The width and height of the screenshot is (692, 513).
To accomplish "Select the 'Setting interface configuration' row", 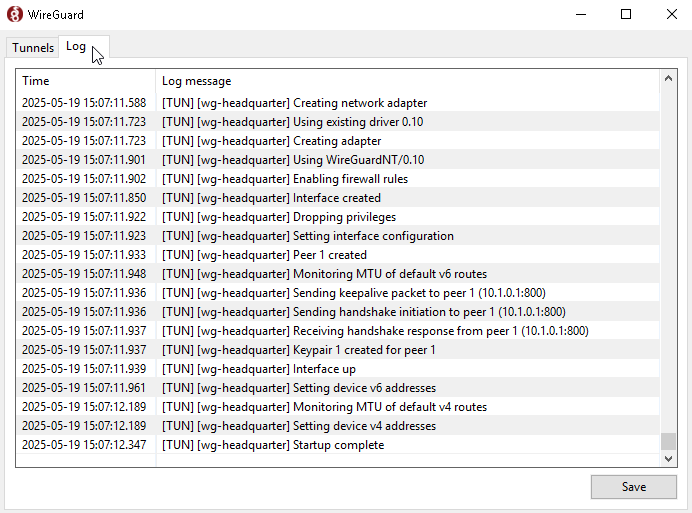I will pyautogui.click(x=338, y=236).
